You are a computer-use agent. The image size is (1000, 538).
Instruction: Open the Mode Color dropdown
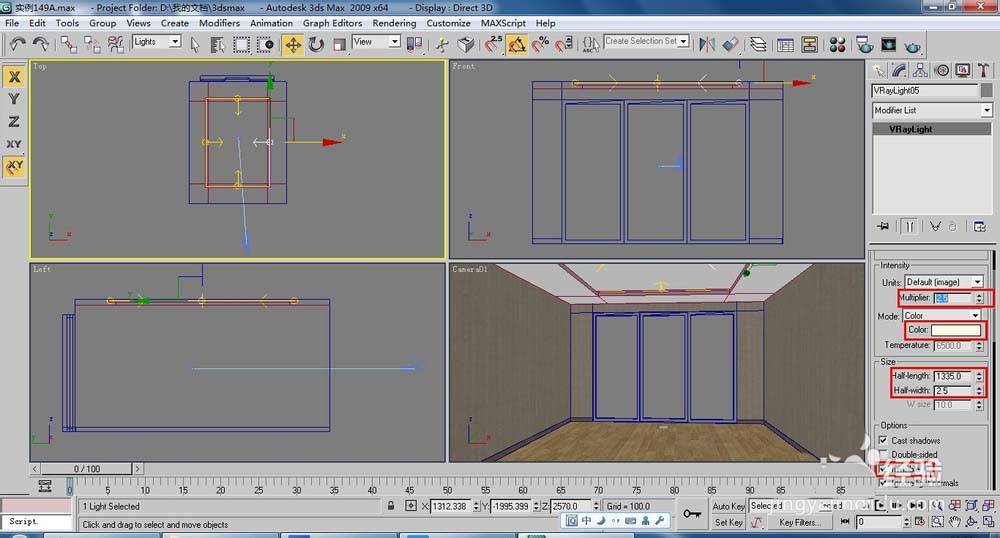[x=941, y=316]
